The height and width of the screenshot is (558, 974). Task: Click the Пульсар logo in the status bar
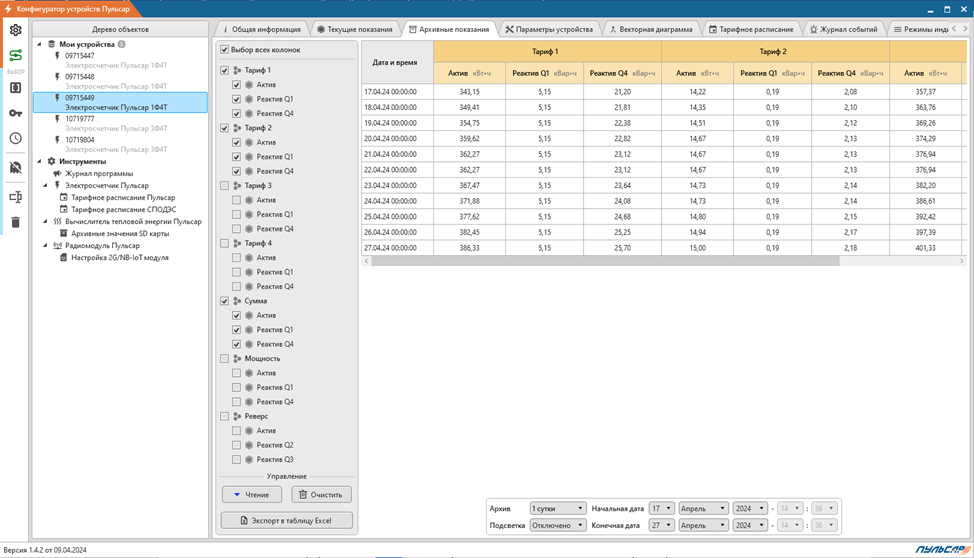[942, 549]
